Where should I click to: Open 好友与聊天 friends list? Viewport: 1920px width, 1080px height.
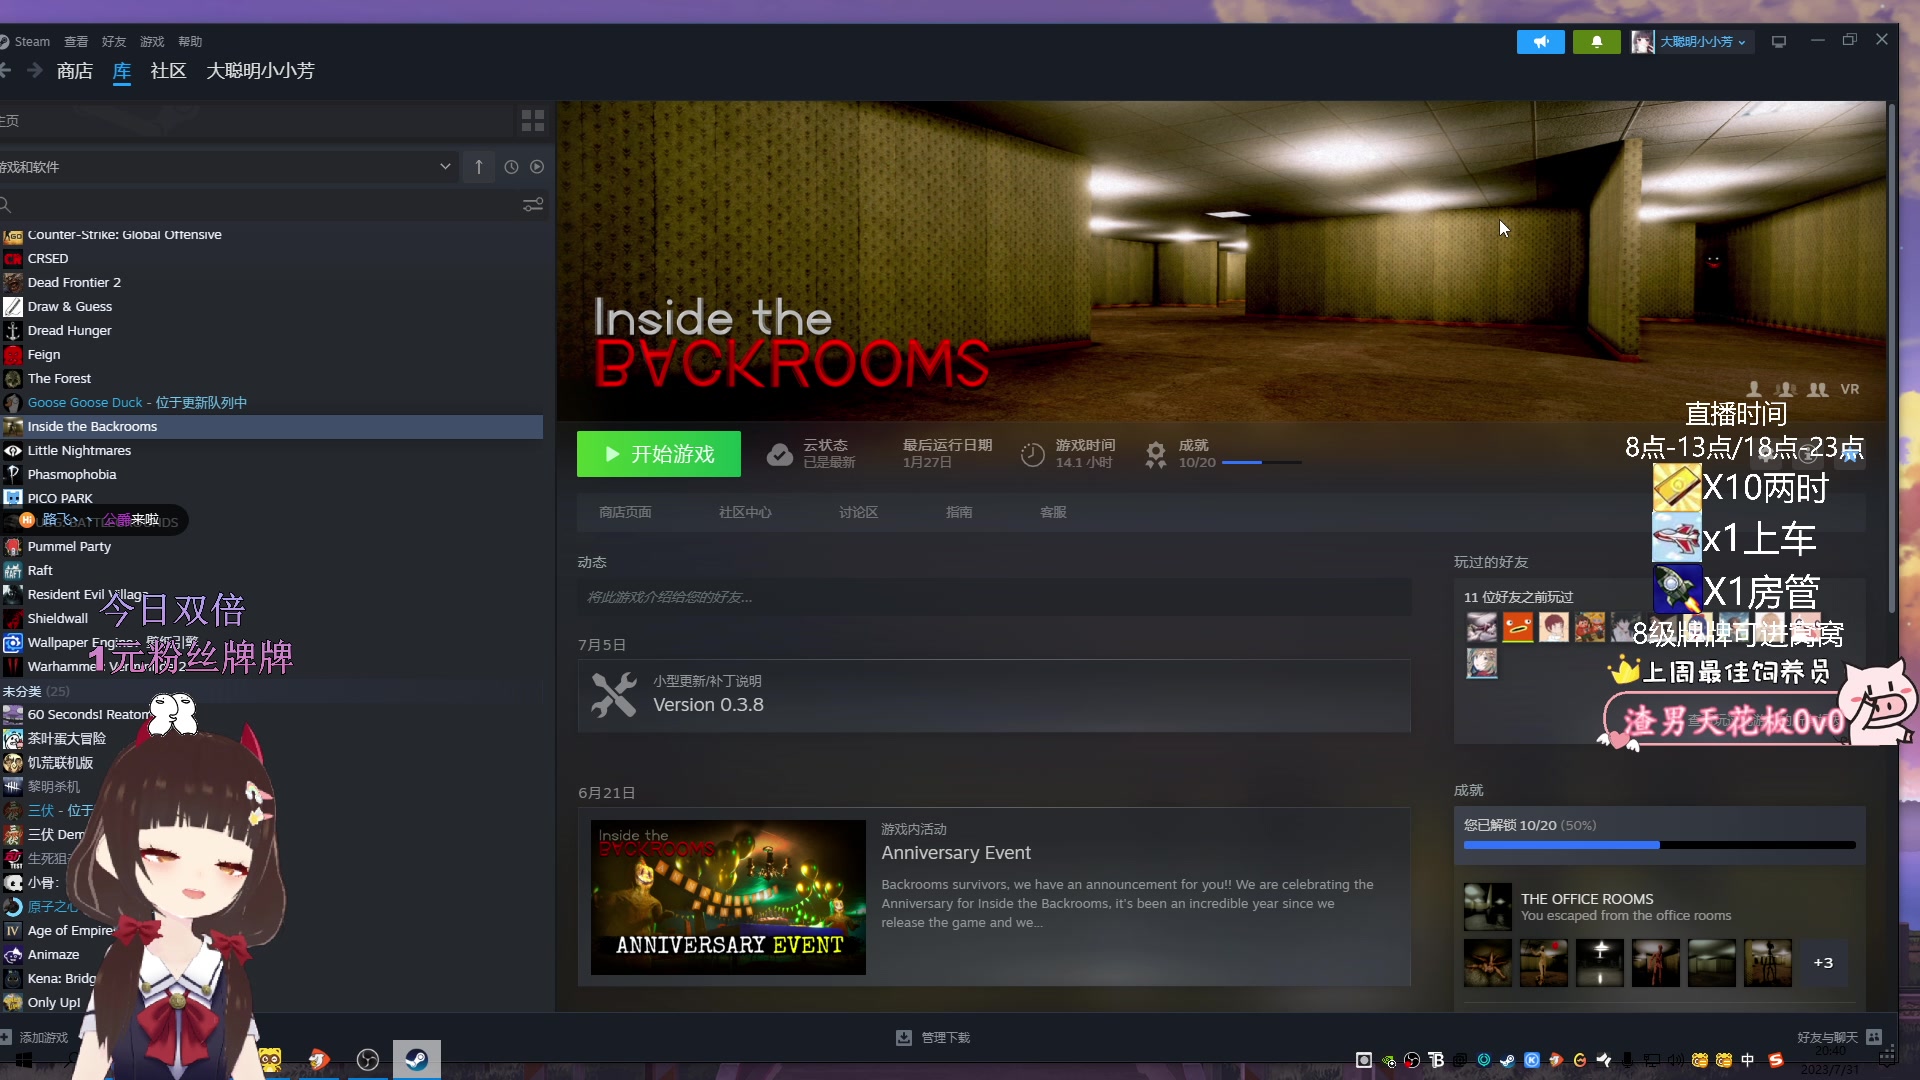click(x=1839, y=1038)
